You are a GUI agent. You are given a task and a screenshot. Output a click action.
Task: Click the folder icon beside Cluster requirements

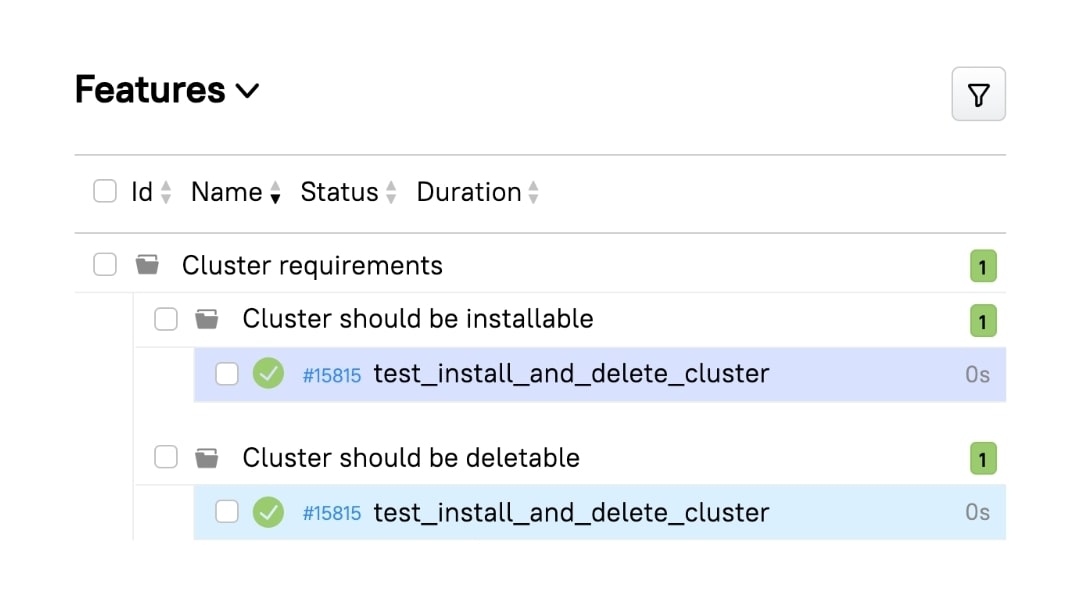pos(147,264)
